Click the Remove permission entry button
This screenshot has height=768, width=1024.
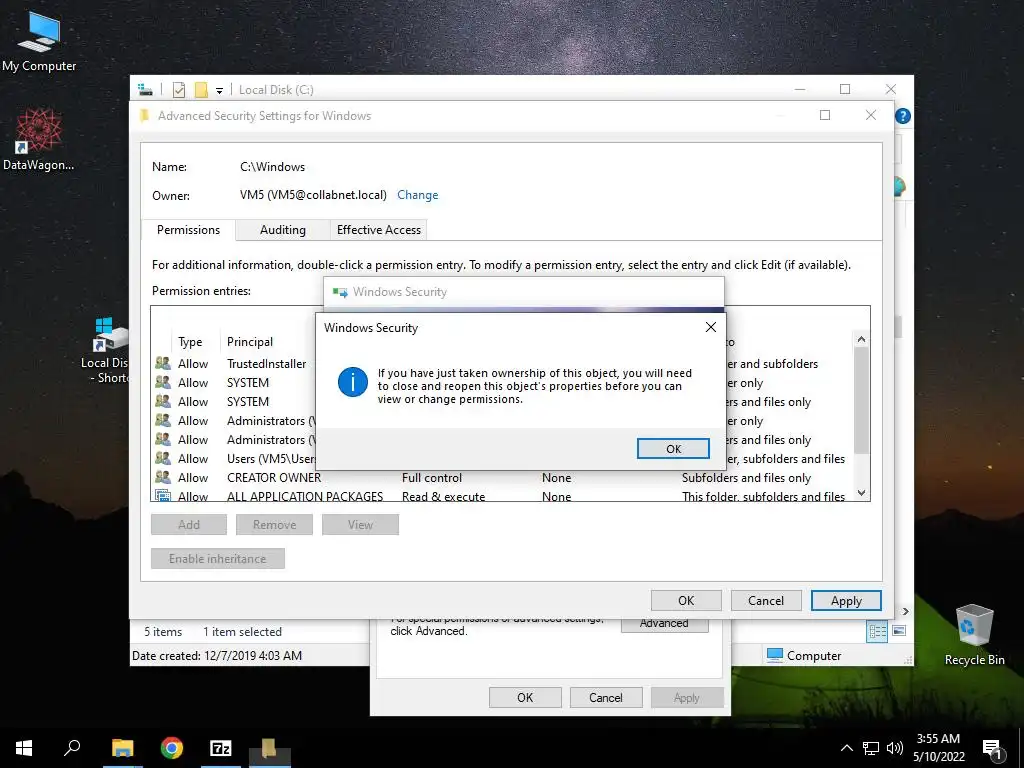pyautogui.click(x=274, y=524)
